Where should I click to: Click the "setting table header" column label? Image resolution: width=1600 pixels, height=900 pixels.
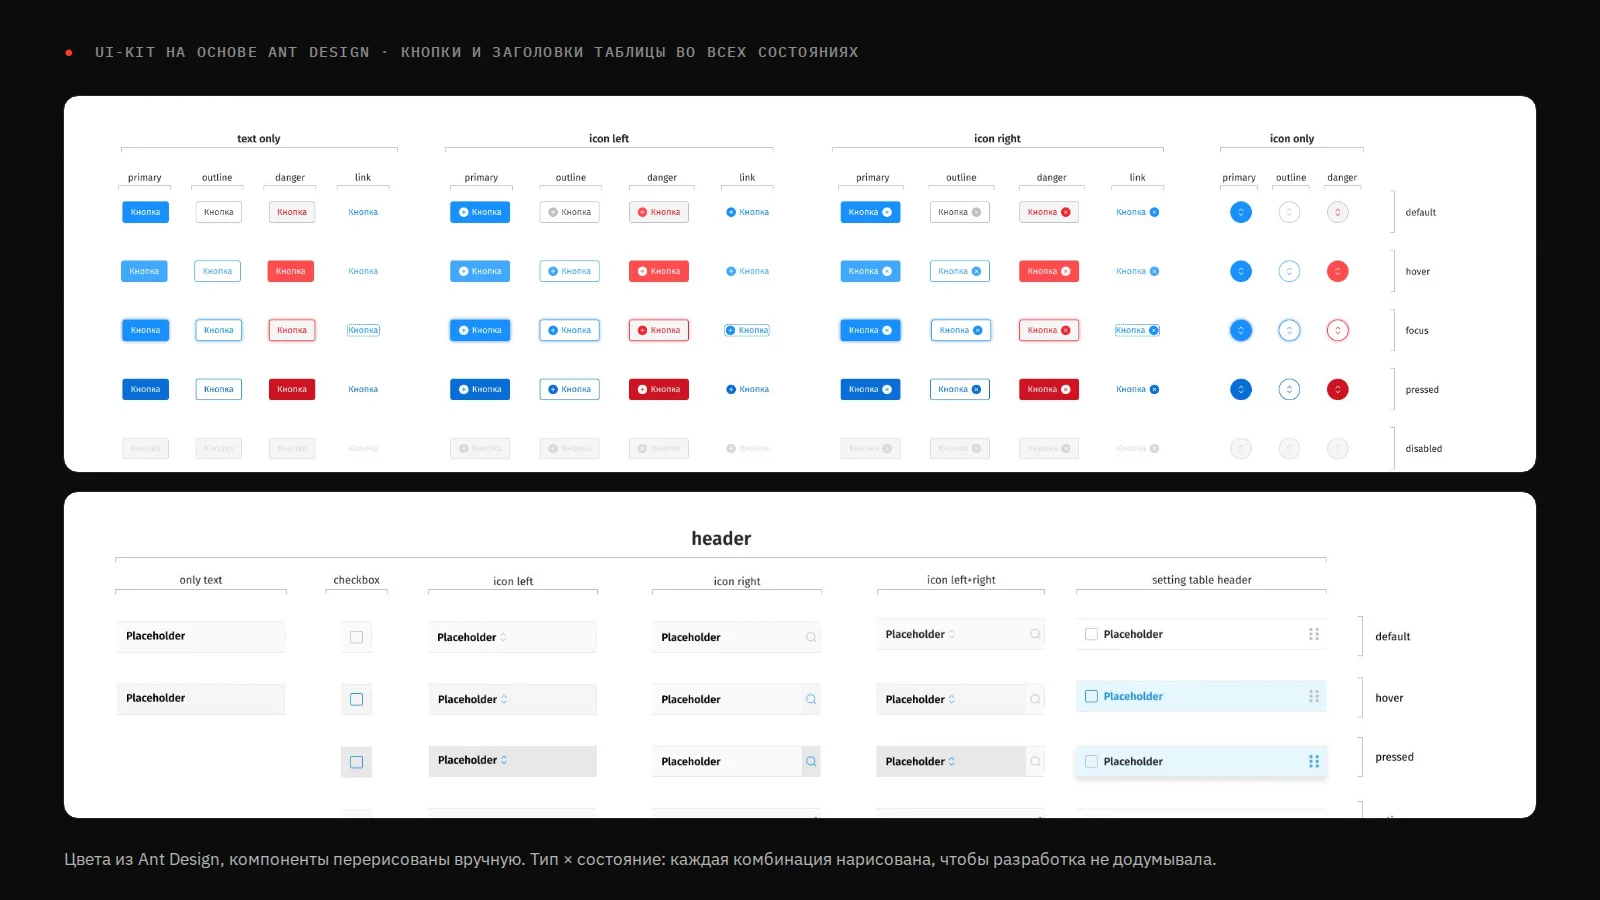[x=1201, y=580]
